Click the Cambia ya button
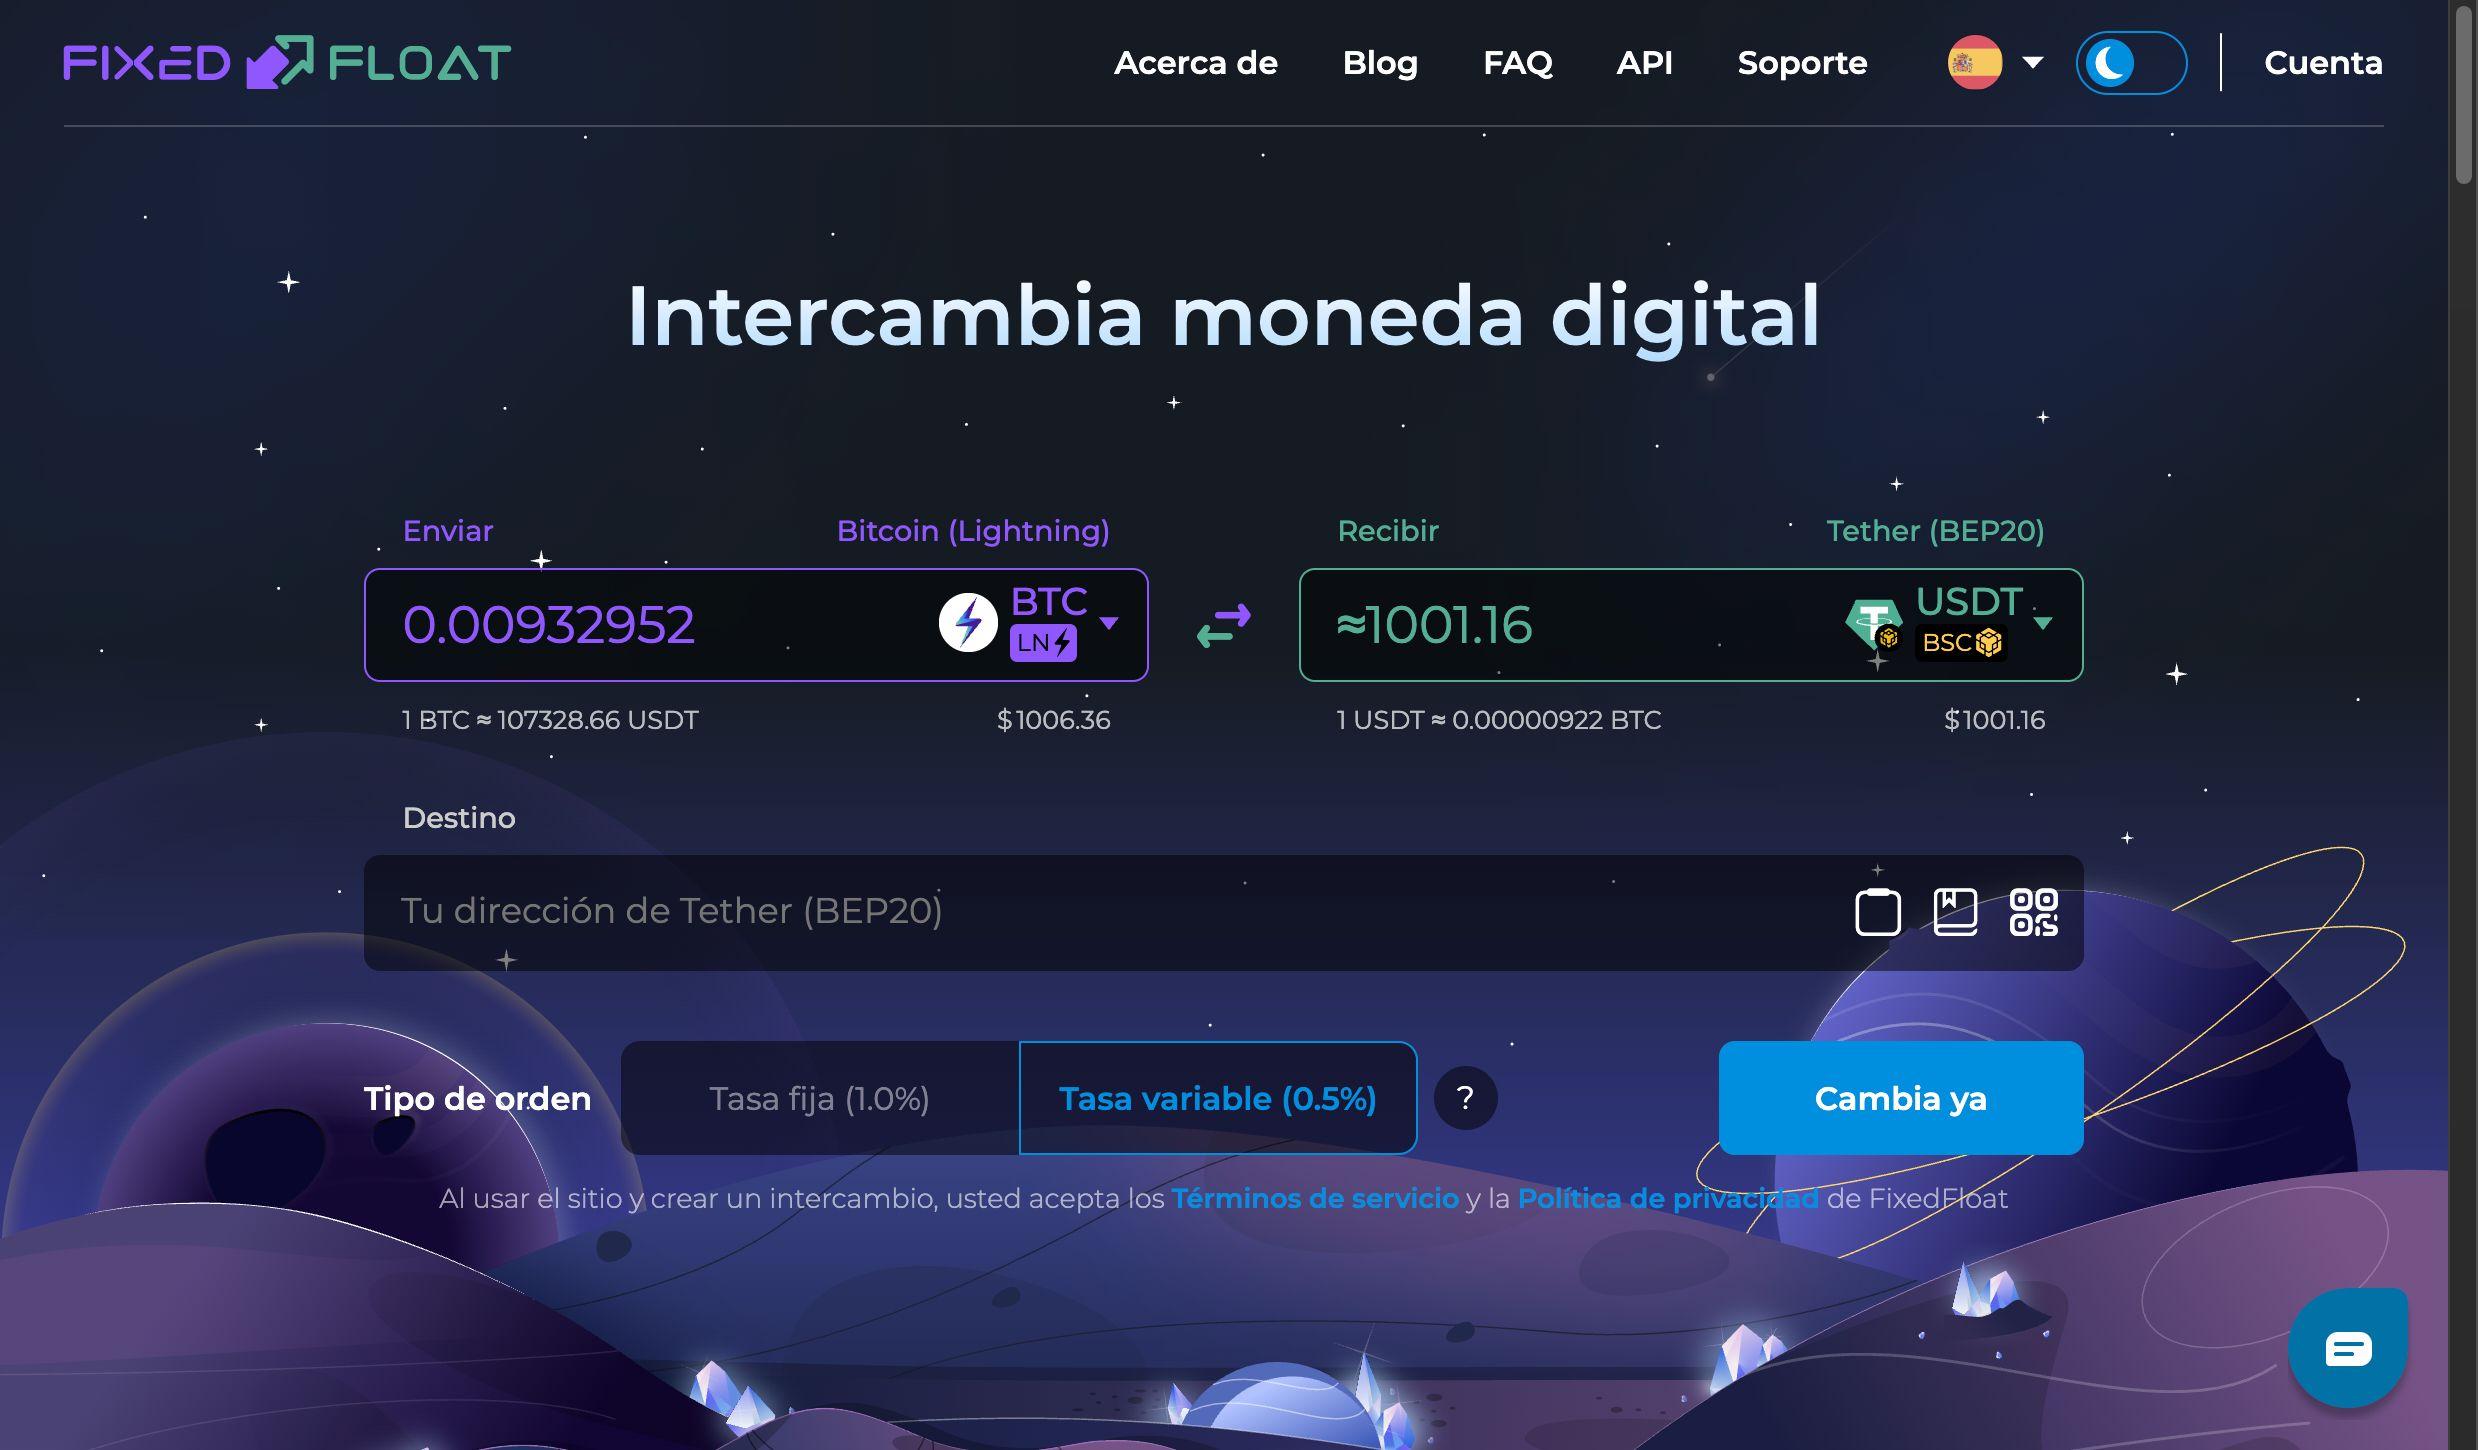The height and width of the screenshot is (1450, 2478). pos(1900,1098)
